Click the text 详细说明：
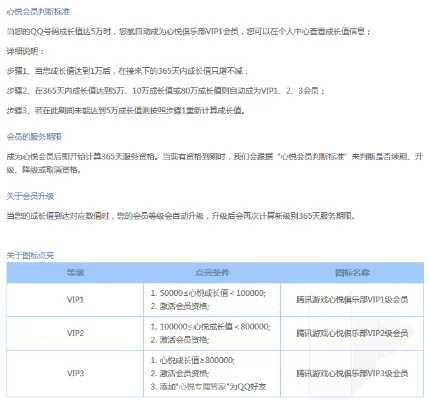The width and height of the screenshot is (428, 400). [x=25, y=51]
